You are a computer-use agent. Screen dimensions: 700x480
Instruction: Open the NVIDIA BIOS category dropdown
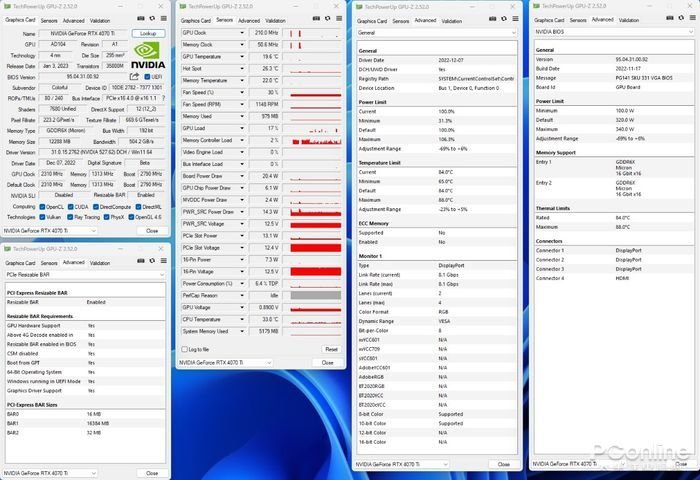pyautogui.click(x=614, y=32)
